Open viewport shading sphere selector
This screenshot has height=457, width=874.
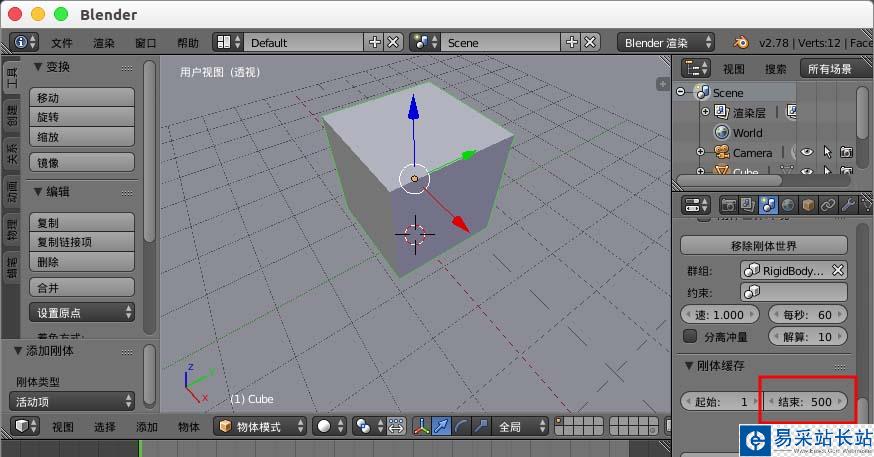[331, 426]
